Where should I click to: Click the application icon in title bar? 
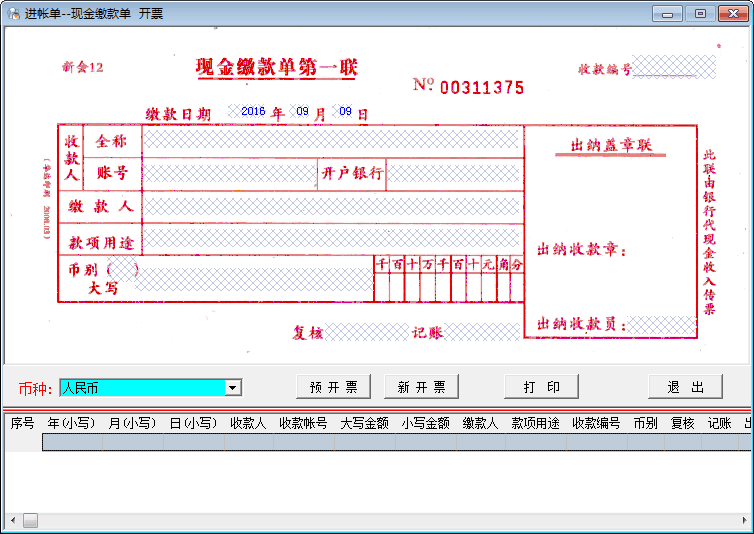pyautogui.click(x=13, y=13)
